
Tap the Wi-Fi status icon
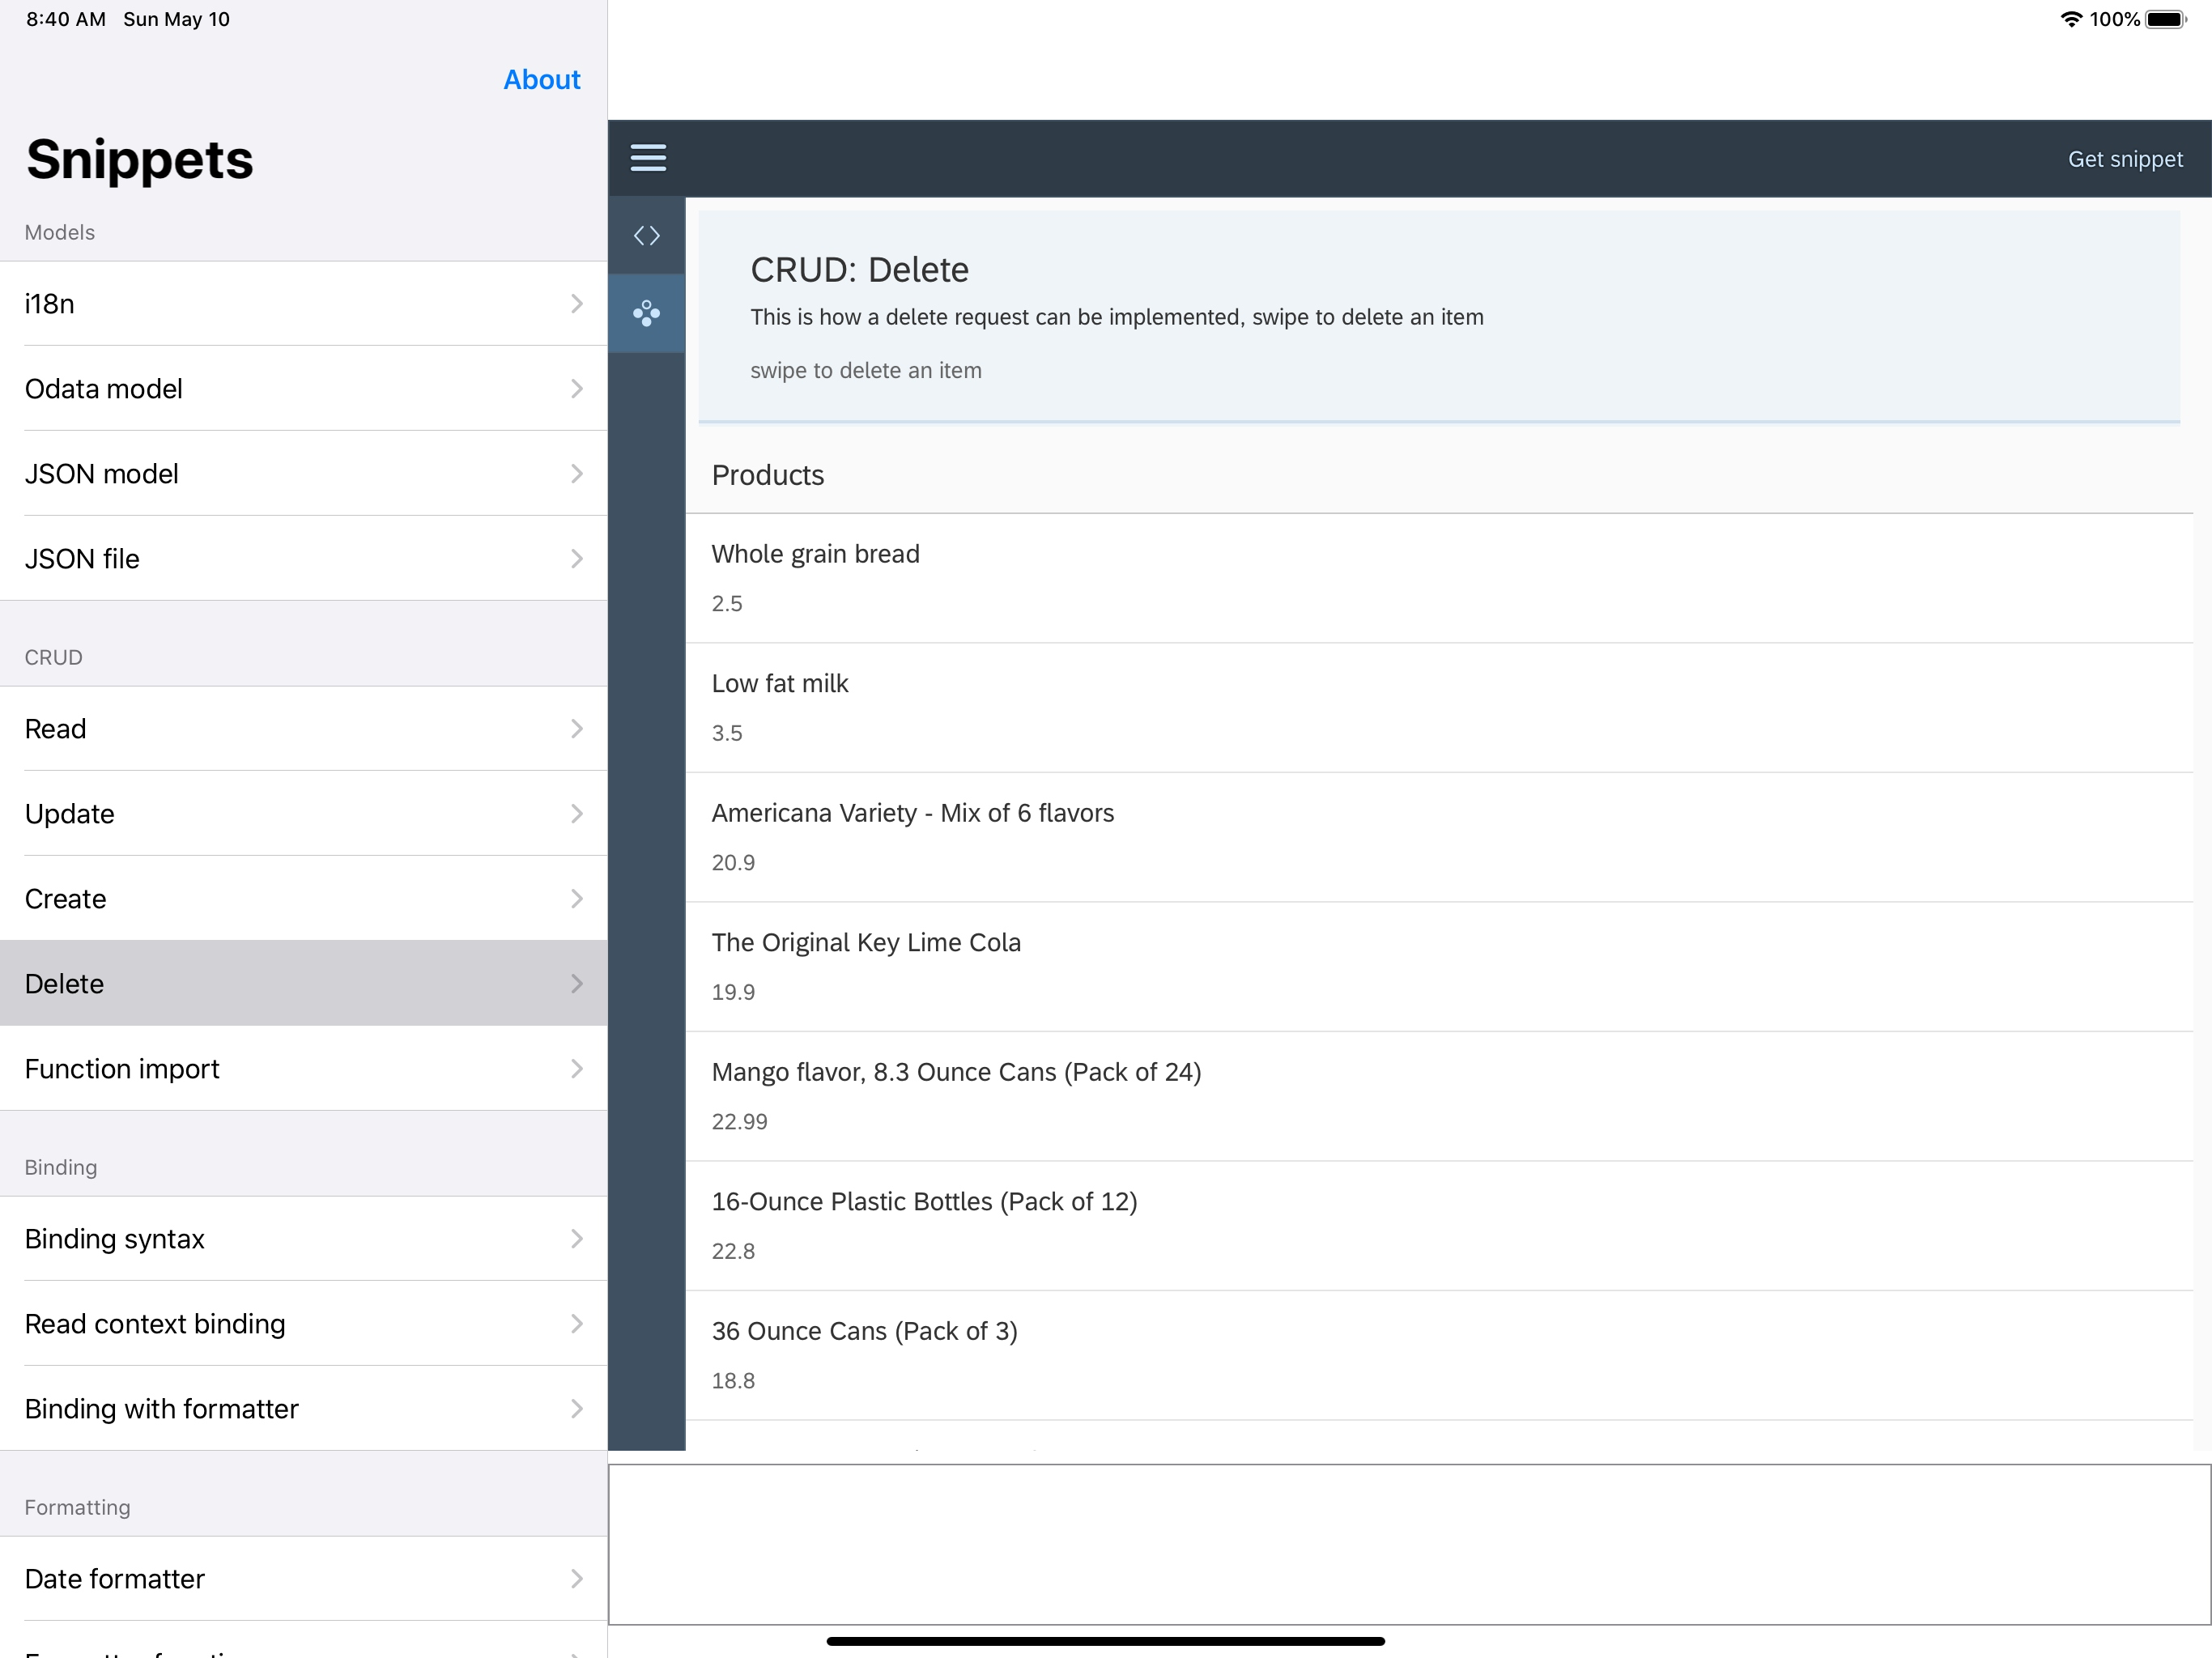2070,19
